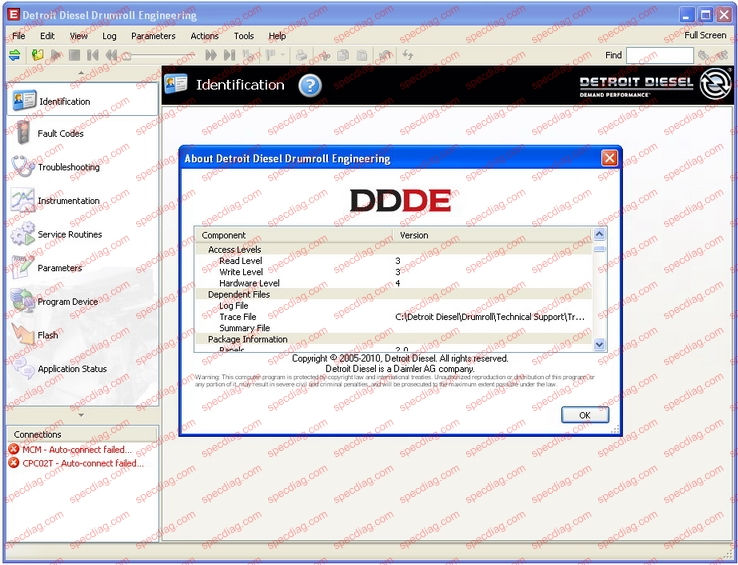738x565 pixels.
Task: Click the OK button in About dialog
Action: click(585, 415)
